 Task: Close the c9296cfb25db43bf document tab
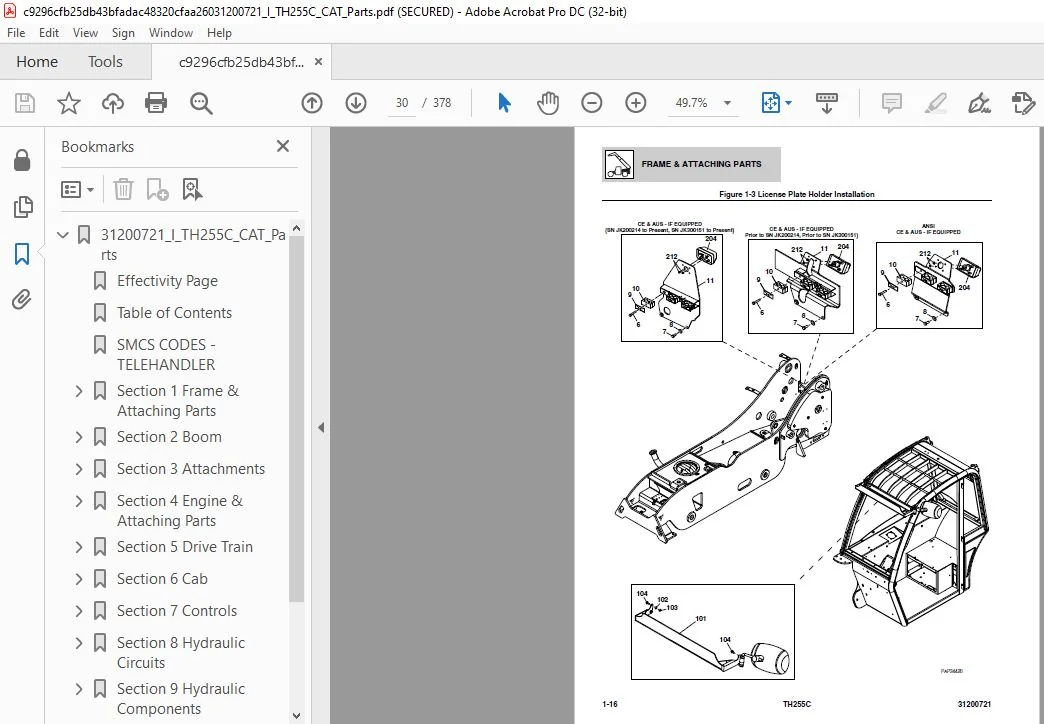(318, 62)
